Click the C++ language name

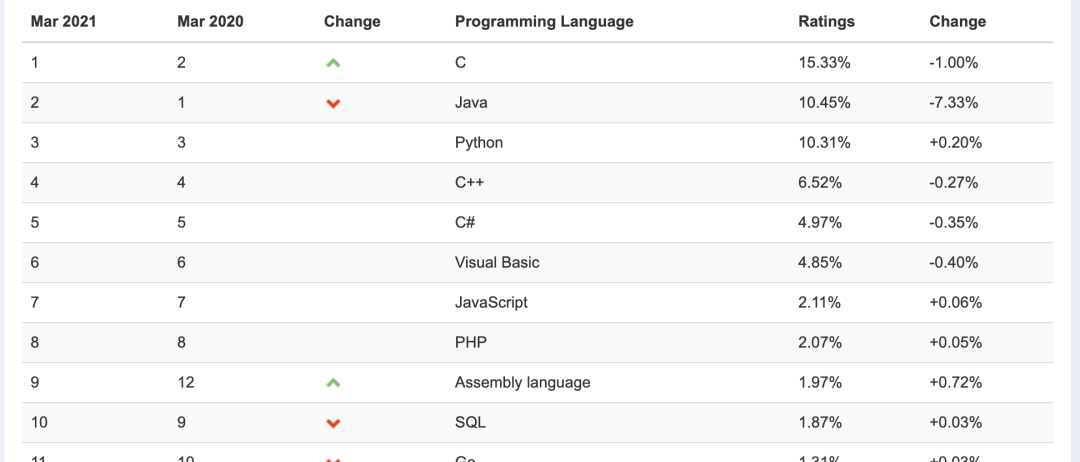[x=469, y=182]
